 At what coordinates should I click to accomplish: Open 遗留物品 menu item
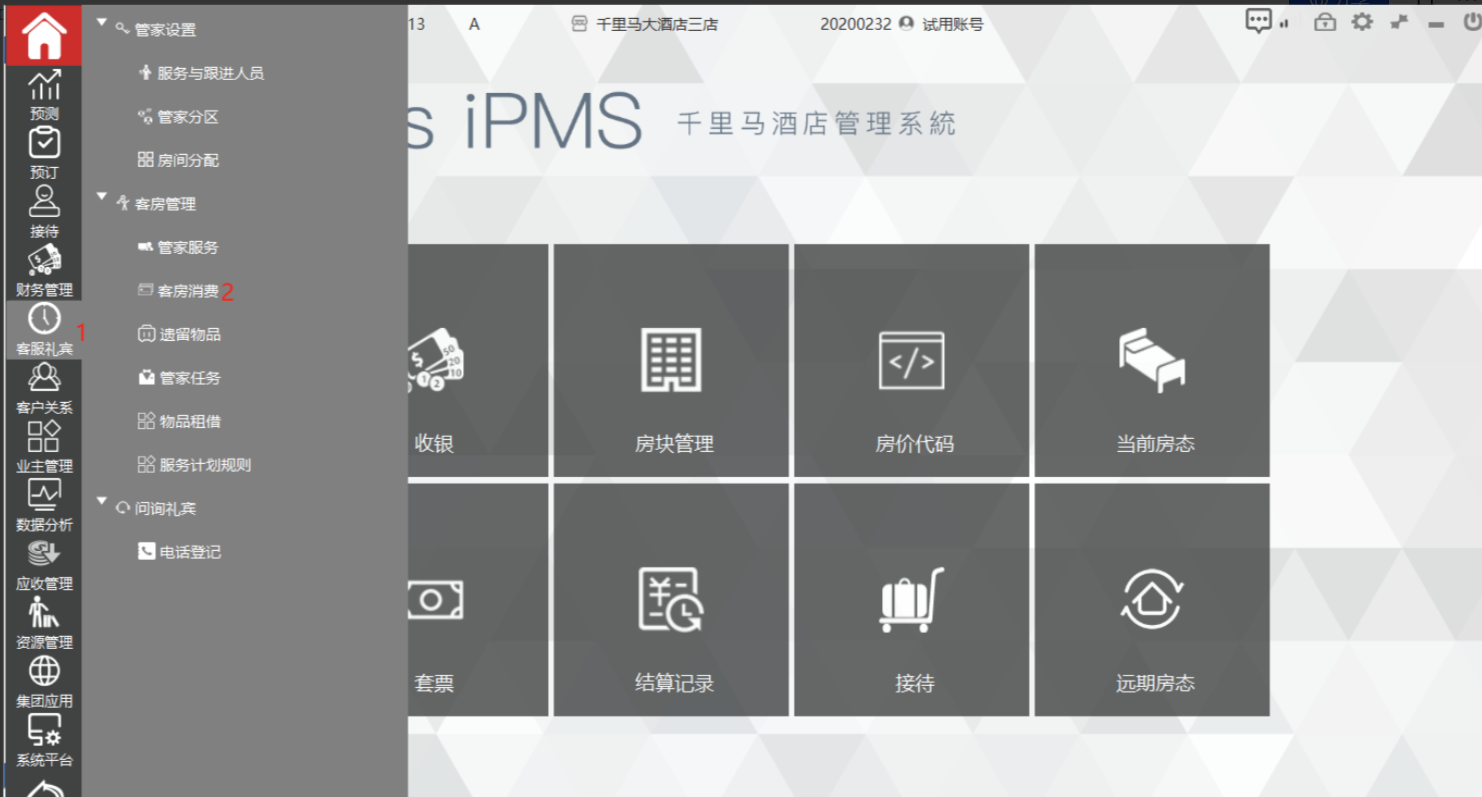pyautogui.click(x=189, y=335)
